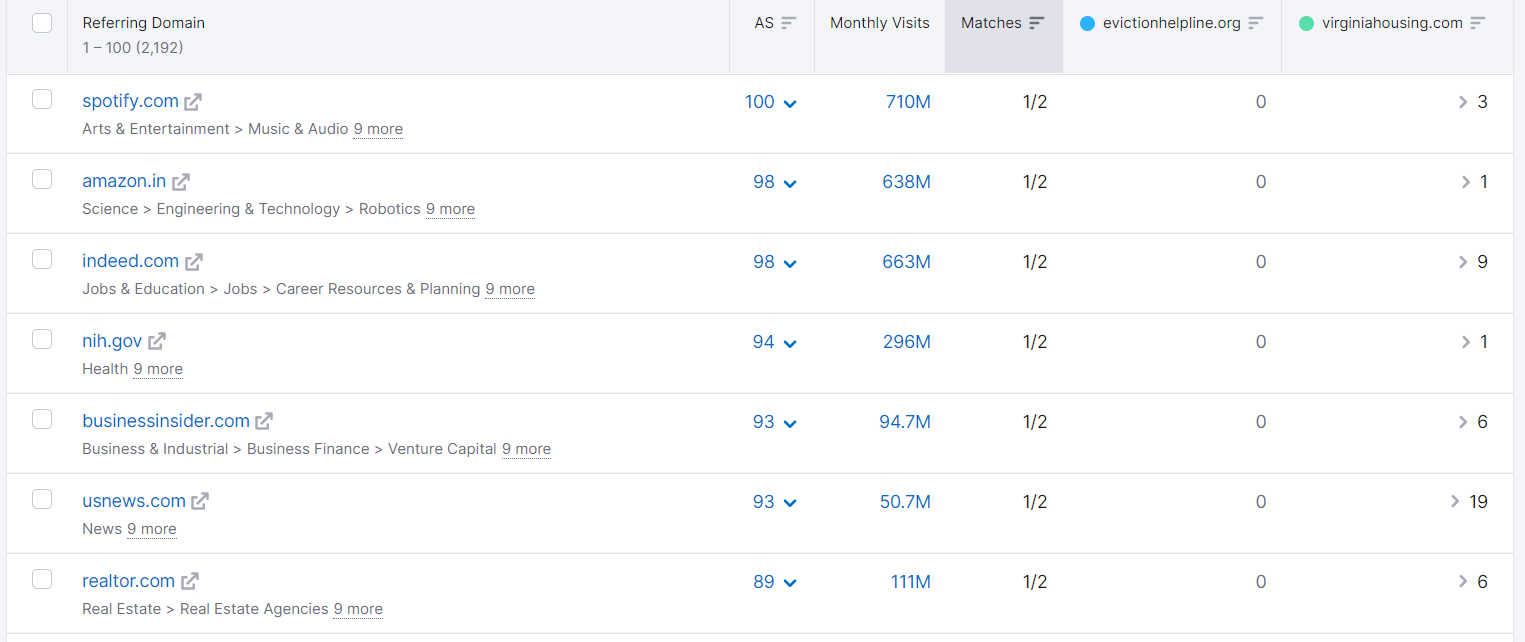The width and height of the screenshot is (1525, 642).
Task: Click the Monthly Visits column header
Action: tap(880, 23)
